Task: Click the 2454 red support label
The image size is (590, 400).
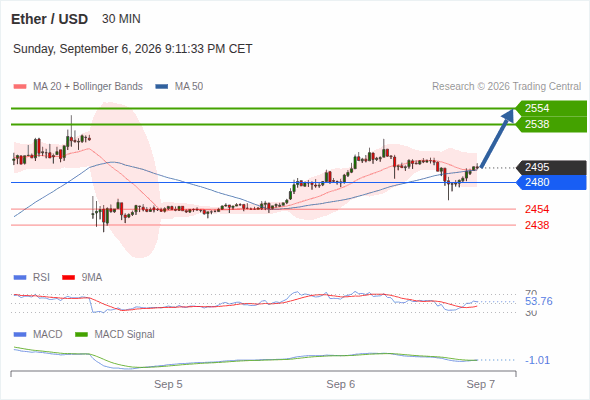Action: [x=537, y=209]
